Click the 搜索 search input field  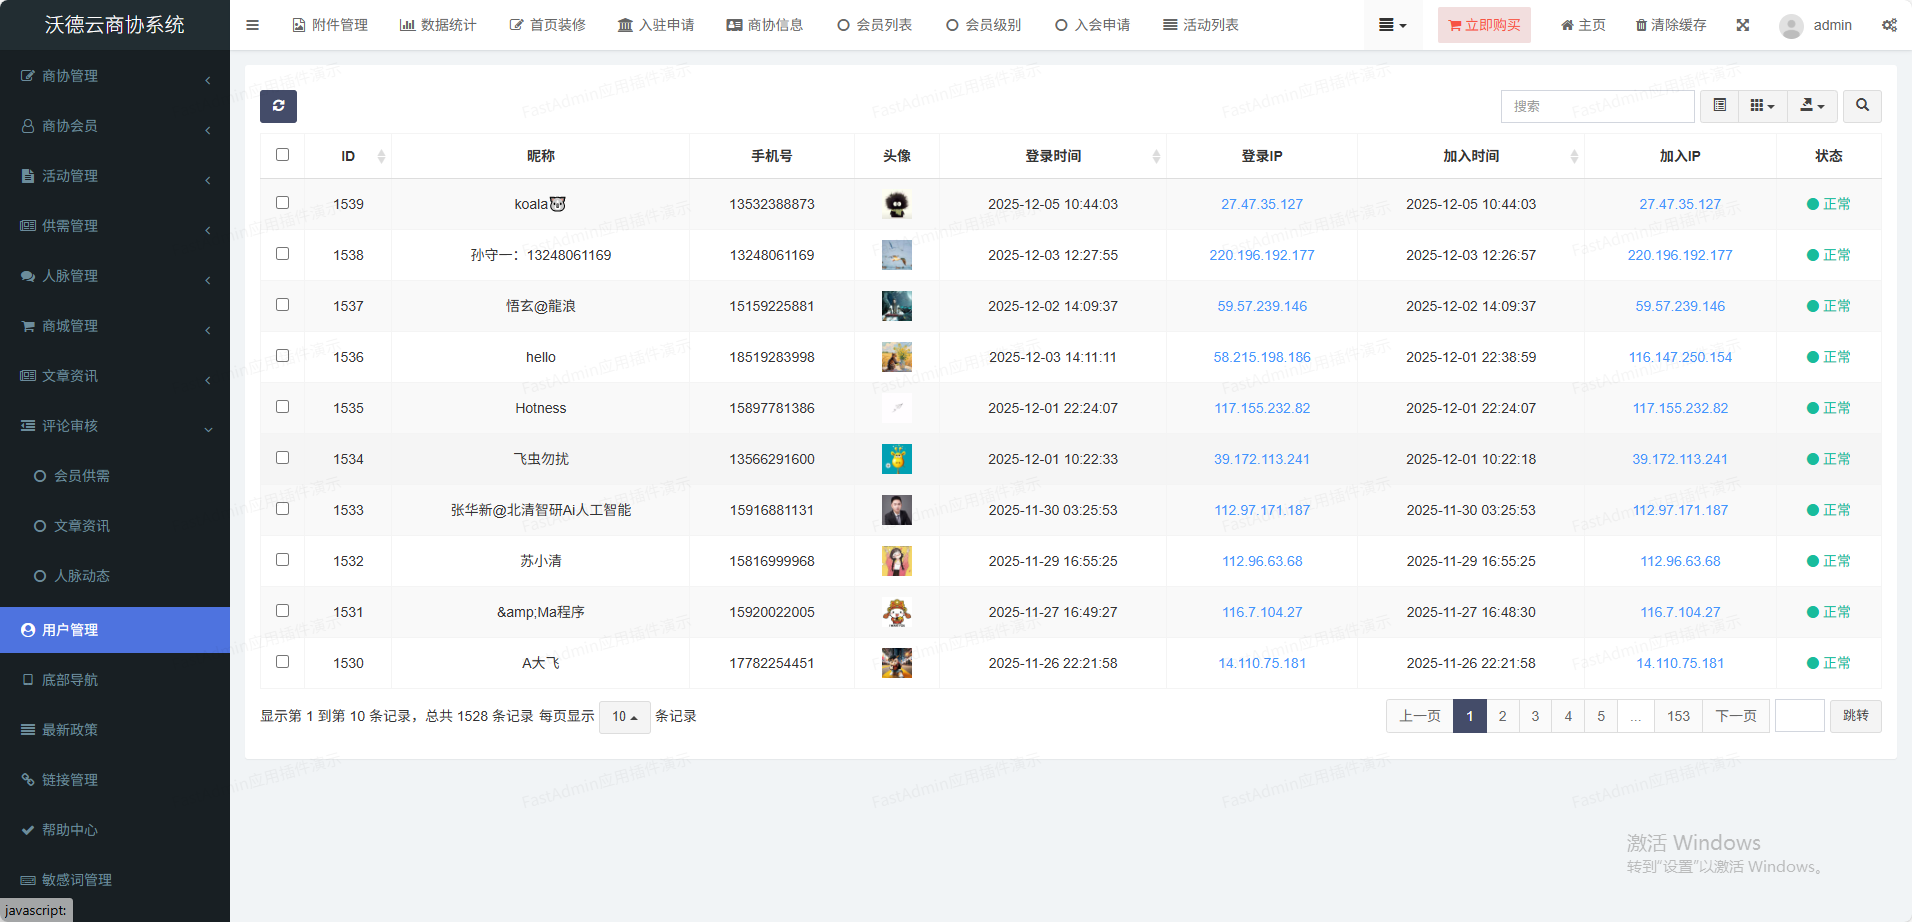(x=1597, y=106)
